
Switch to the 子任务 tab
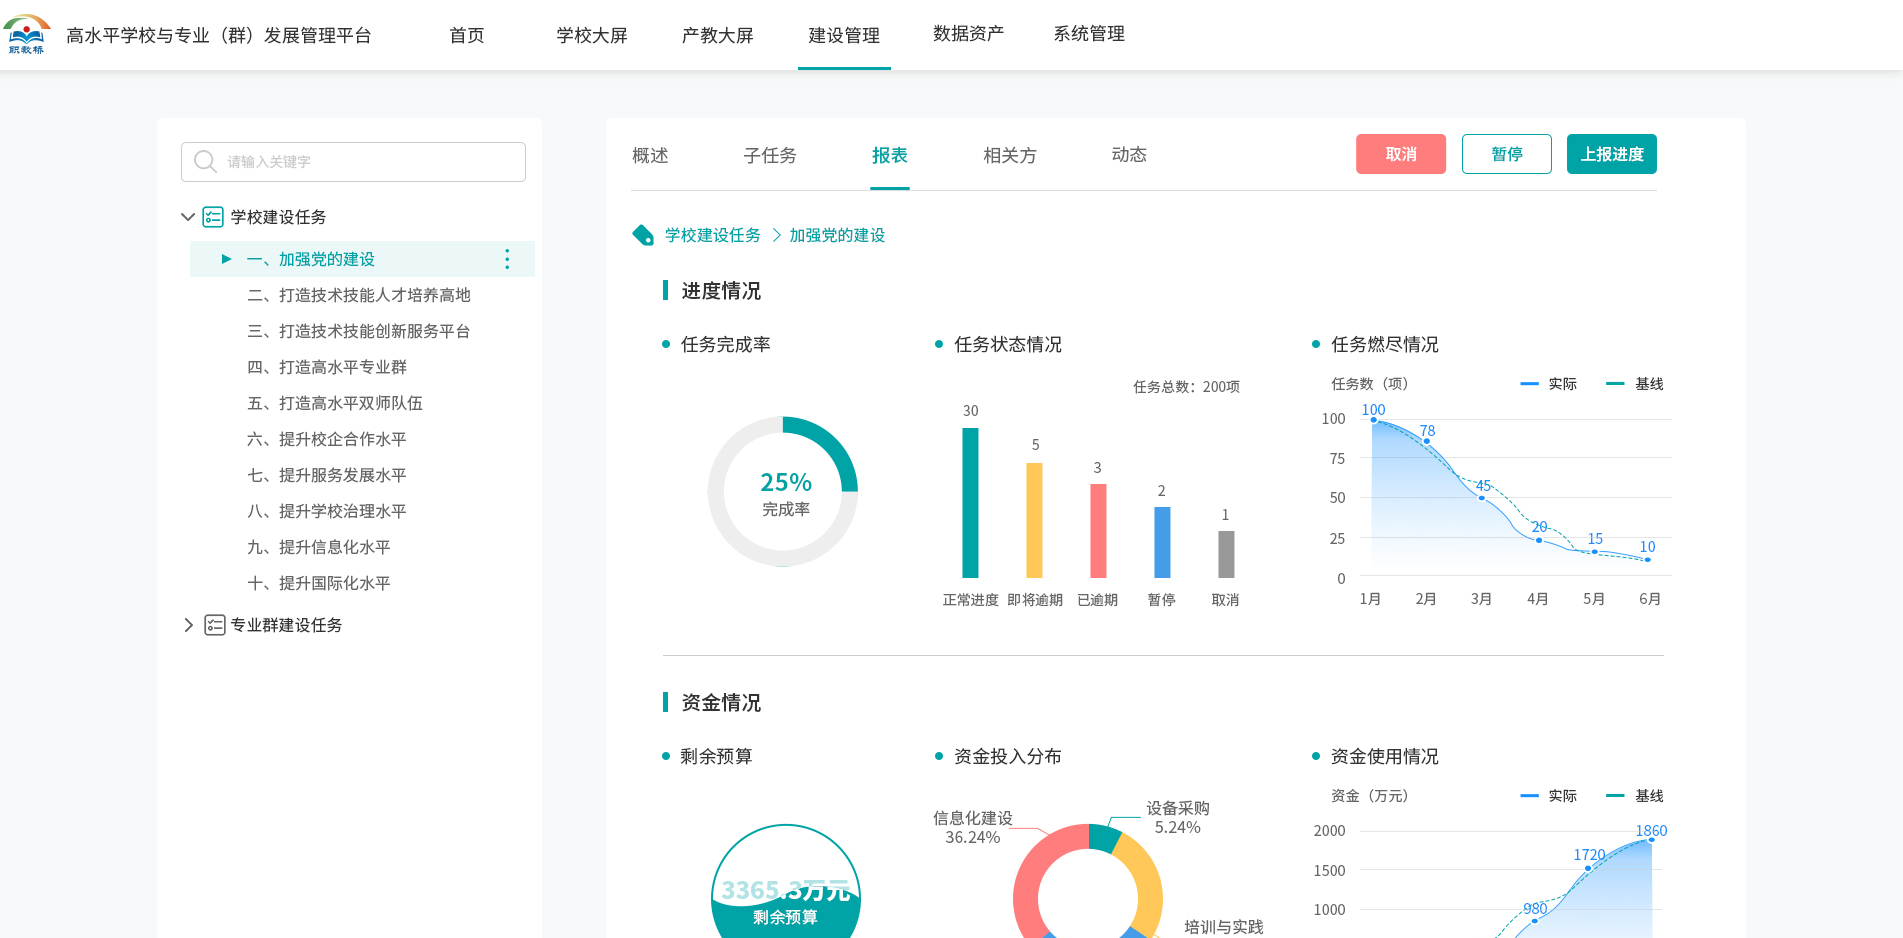[770, 155]
